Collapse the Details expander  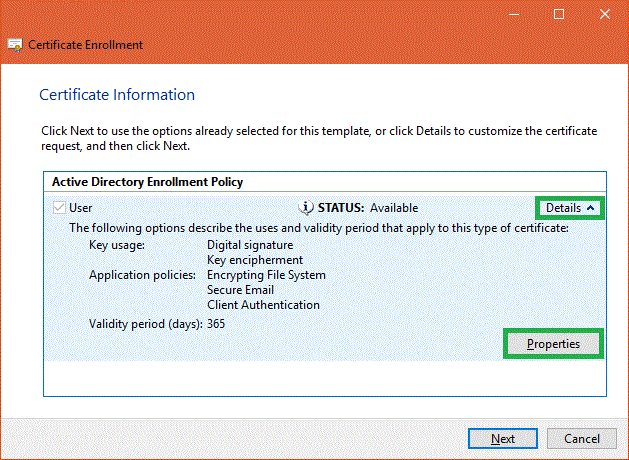[570, 208]
